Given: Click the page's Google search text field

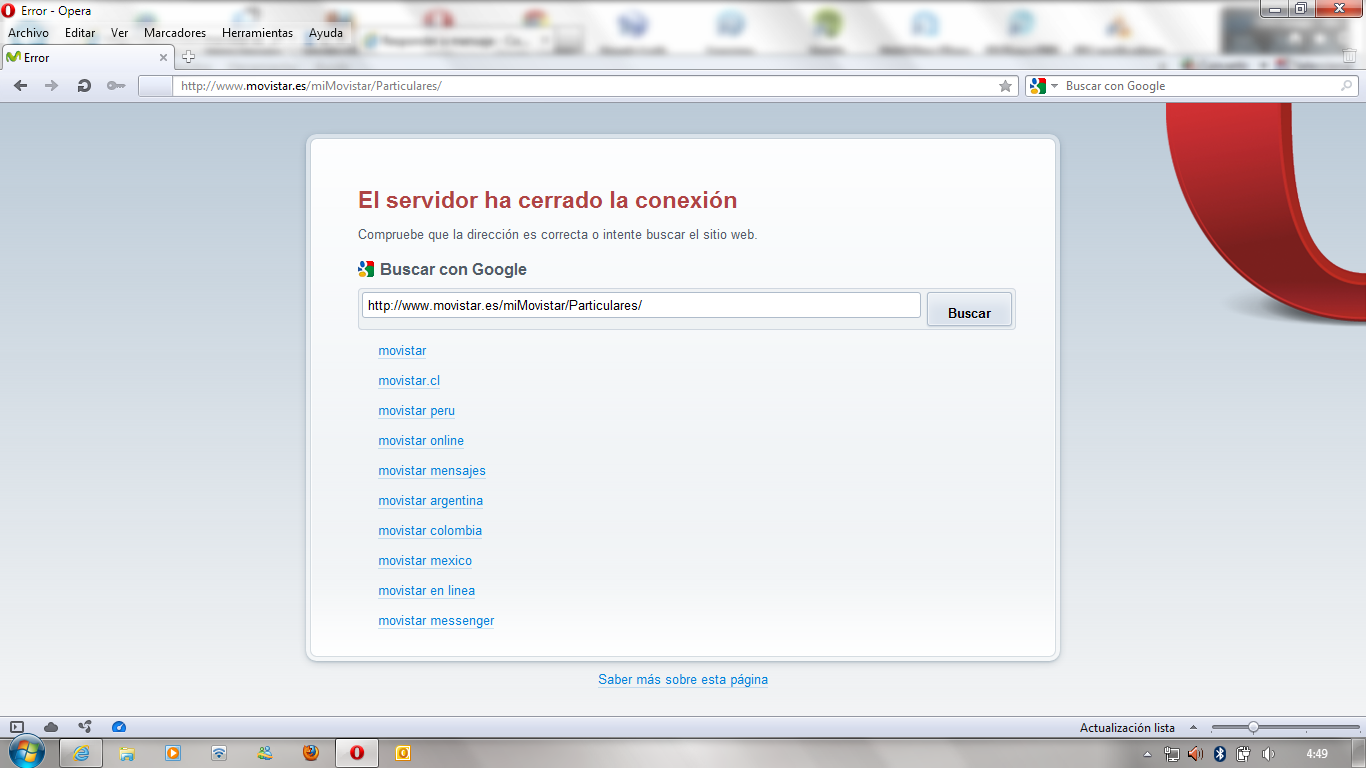Looking at the screenshot, I should (x=641, y=305).
